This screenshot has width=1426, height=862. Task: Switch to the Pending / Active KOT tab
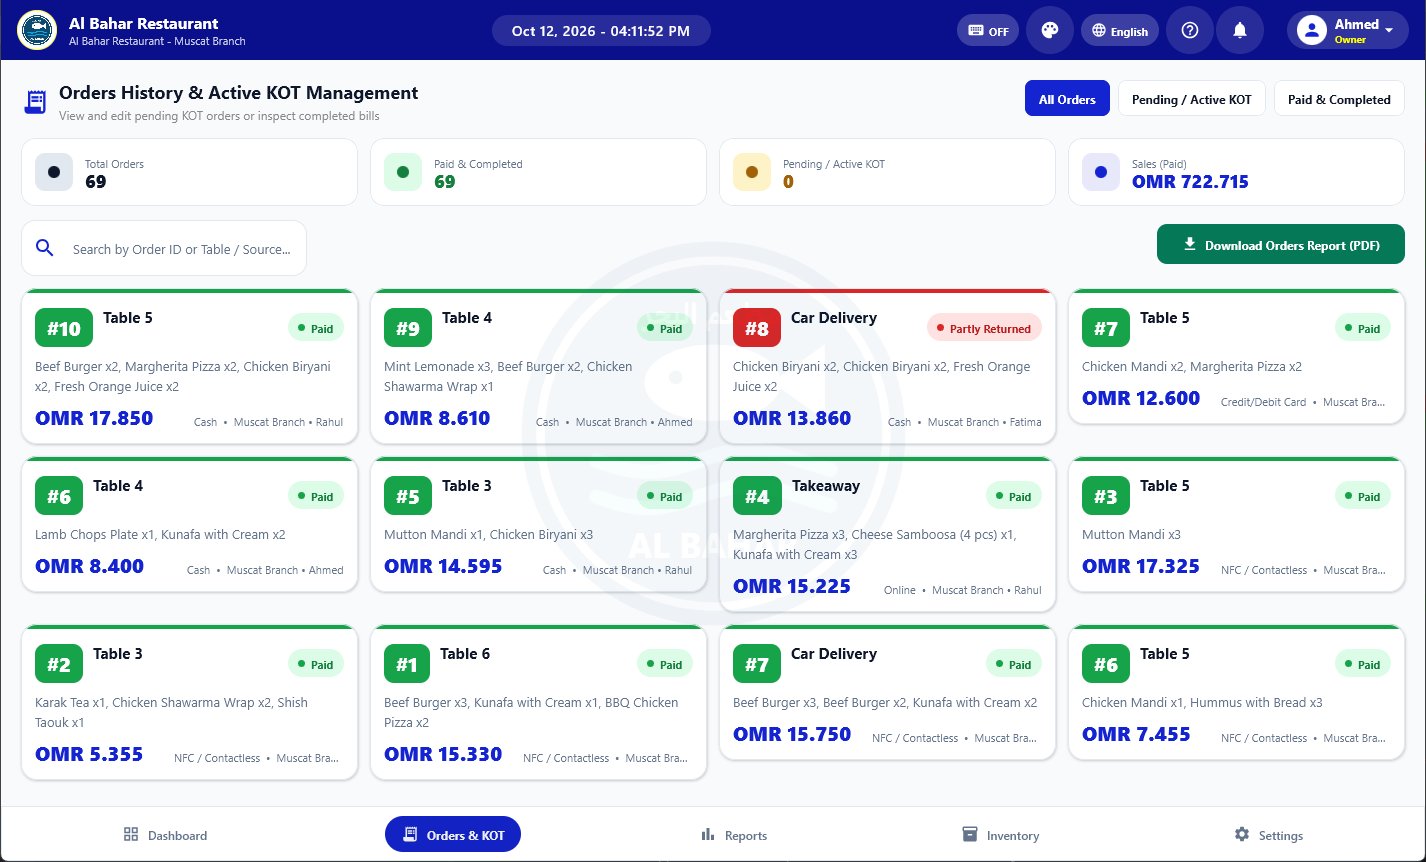click(x=1191, y=99)
